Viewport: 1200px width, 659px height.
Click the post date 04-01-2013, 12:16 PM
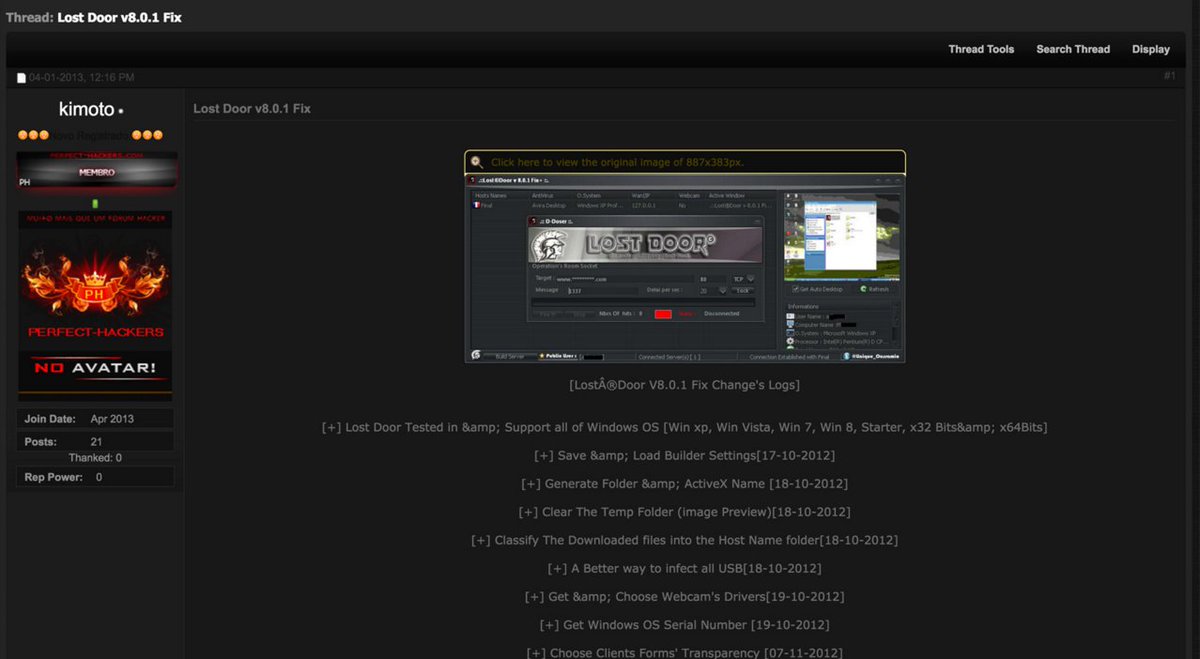pyautogui.click(x=81, y=77)
